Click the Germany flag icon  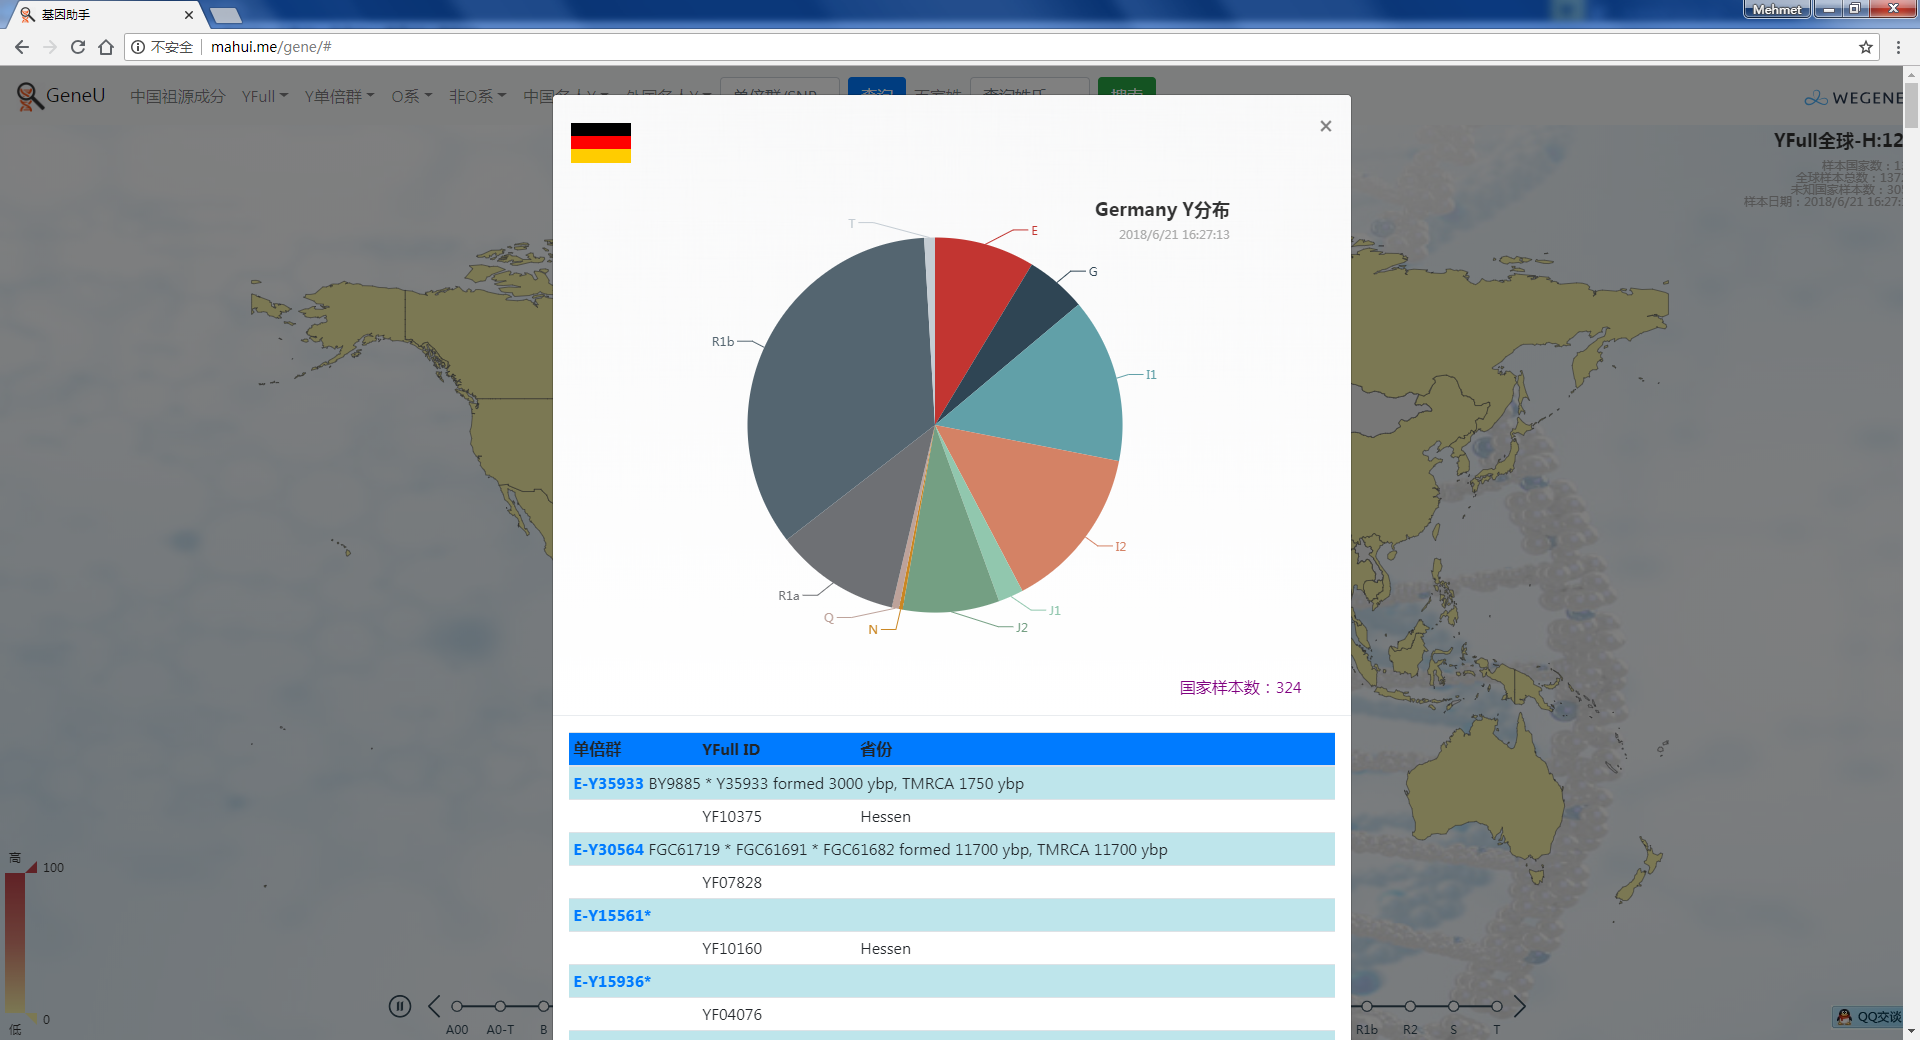[600, 143]
